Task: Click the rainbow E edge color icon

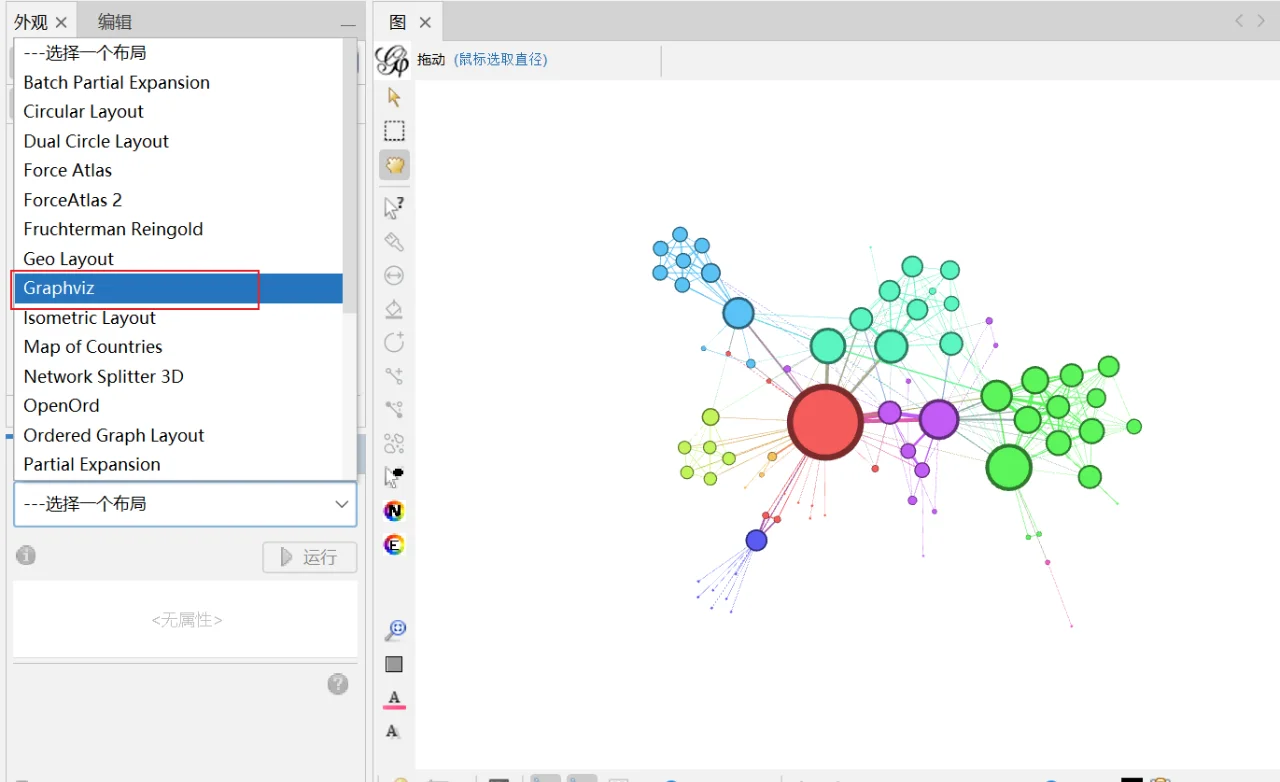Action: [x=394, y=545]
